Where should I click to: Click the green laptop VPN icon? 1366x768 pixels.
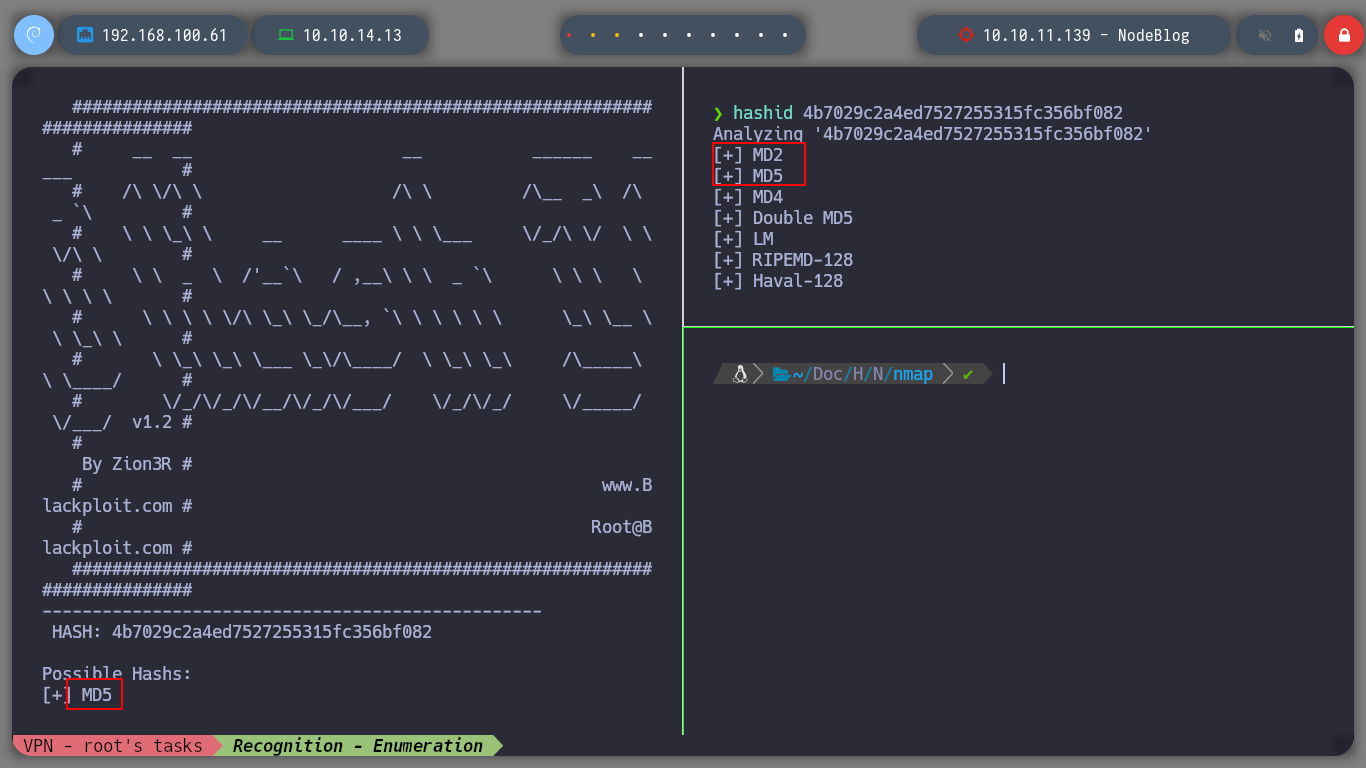tap(286, 35)
